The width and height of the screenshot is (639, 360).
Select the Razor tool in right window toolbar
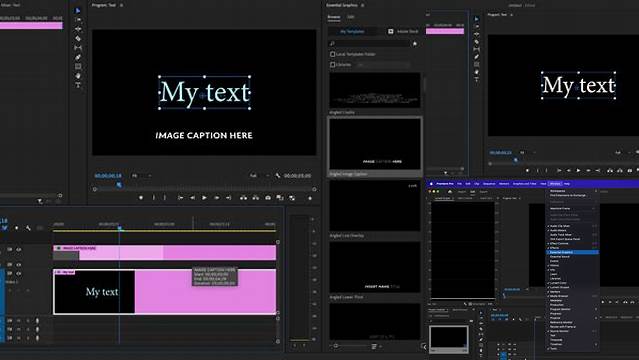(476, 42)
